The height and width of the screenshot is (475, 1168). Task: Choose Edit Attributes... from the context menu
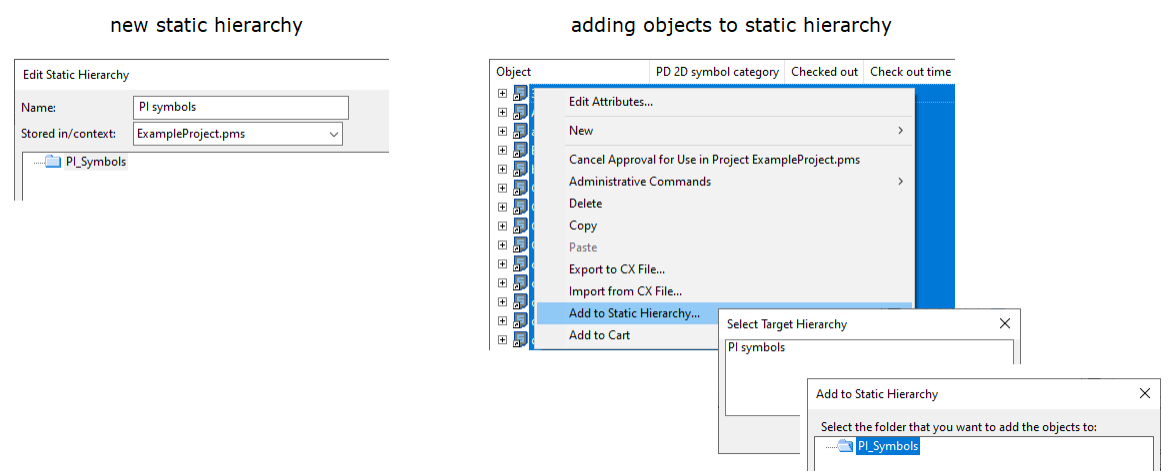pyautogui.click(x=610, y=101)
